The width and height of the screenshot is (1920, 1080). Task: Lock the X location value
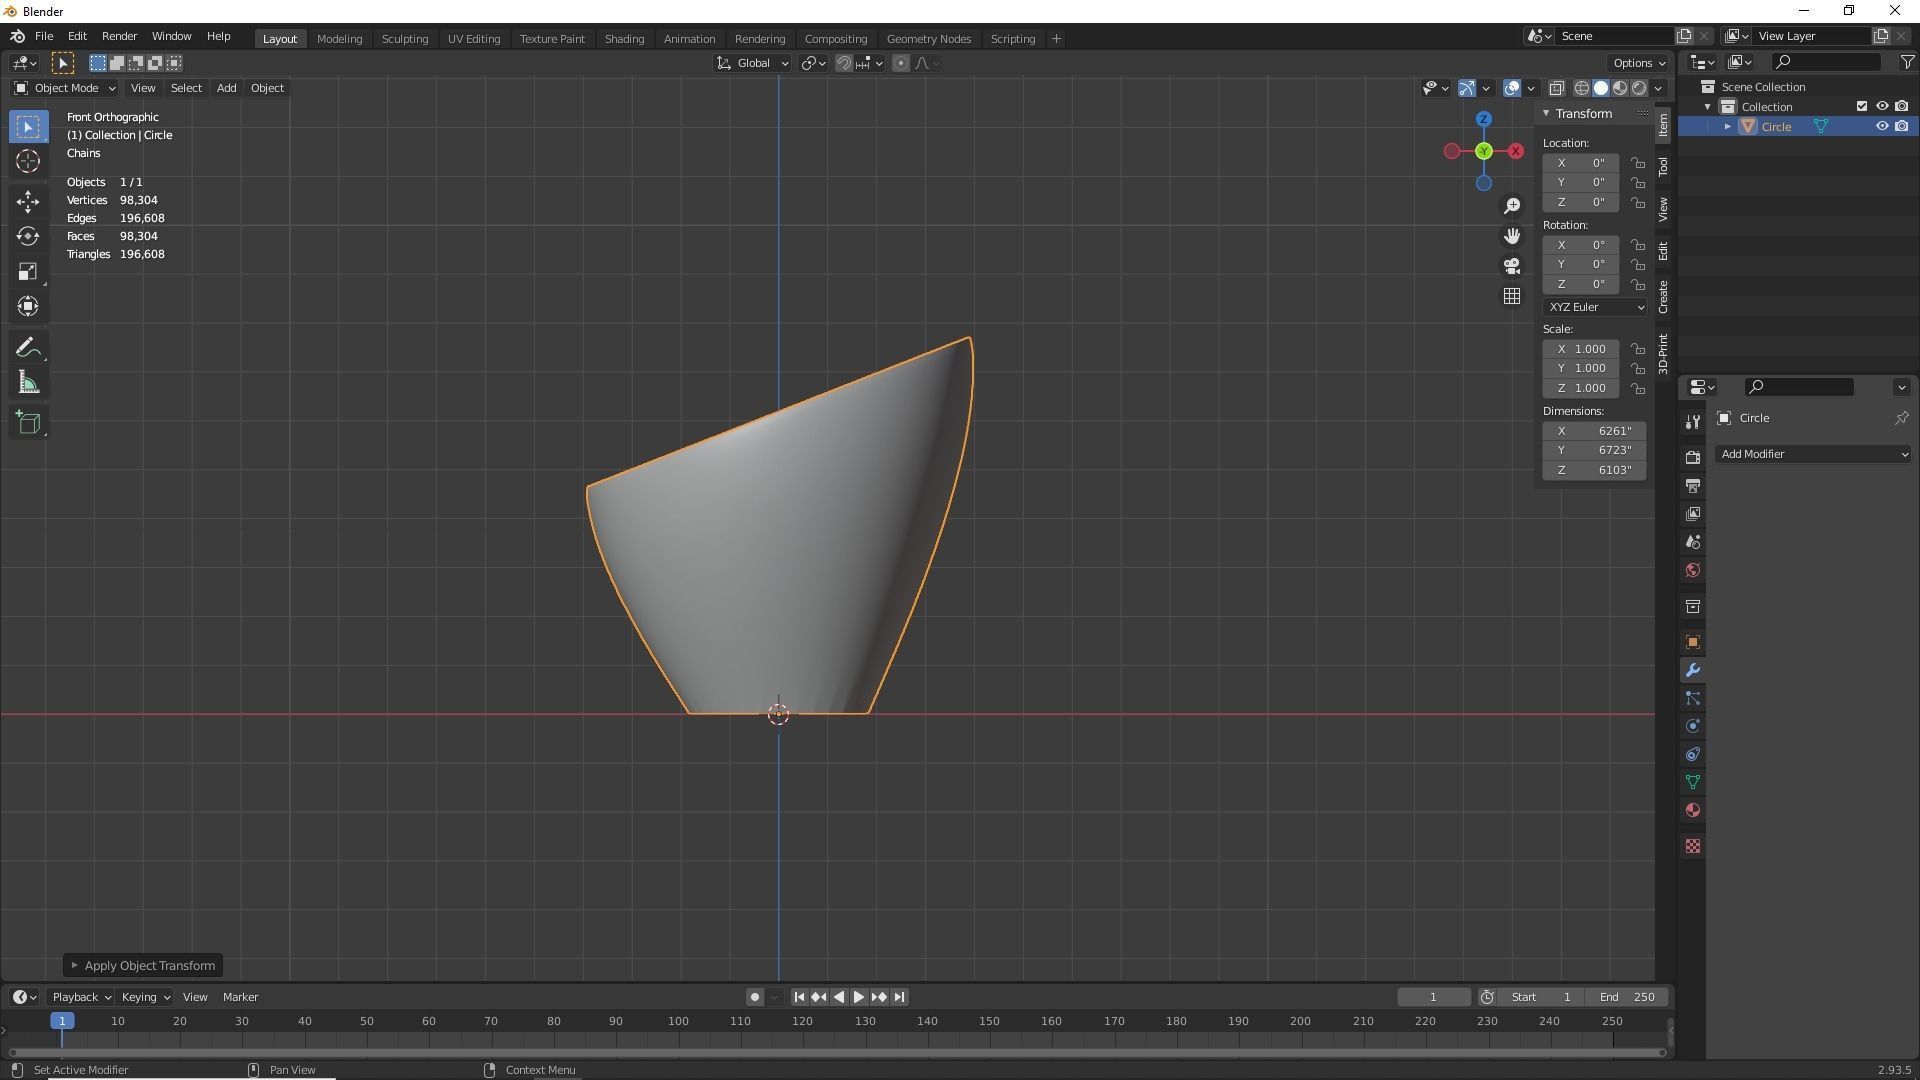coord(1637,163)
